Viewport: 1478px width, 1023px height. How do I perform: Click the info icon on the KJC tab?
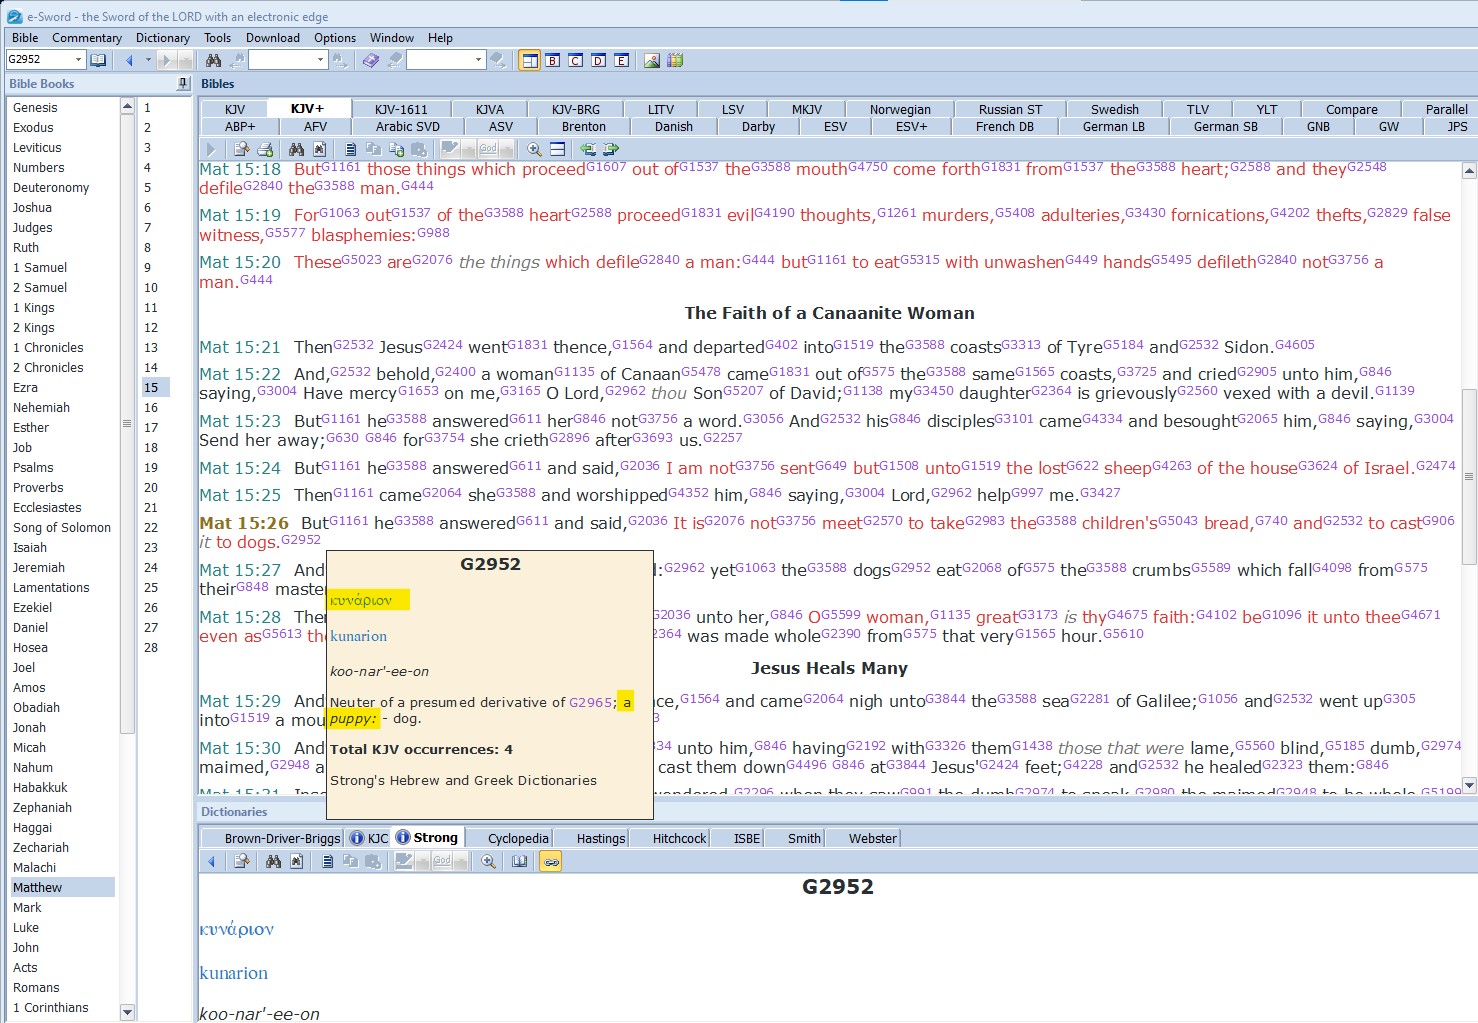pyautogui.click(x=356, y=838)
